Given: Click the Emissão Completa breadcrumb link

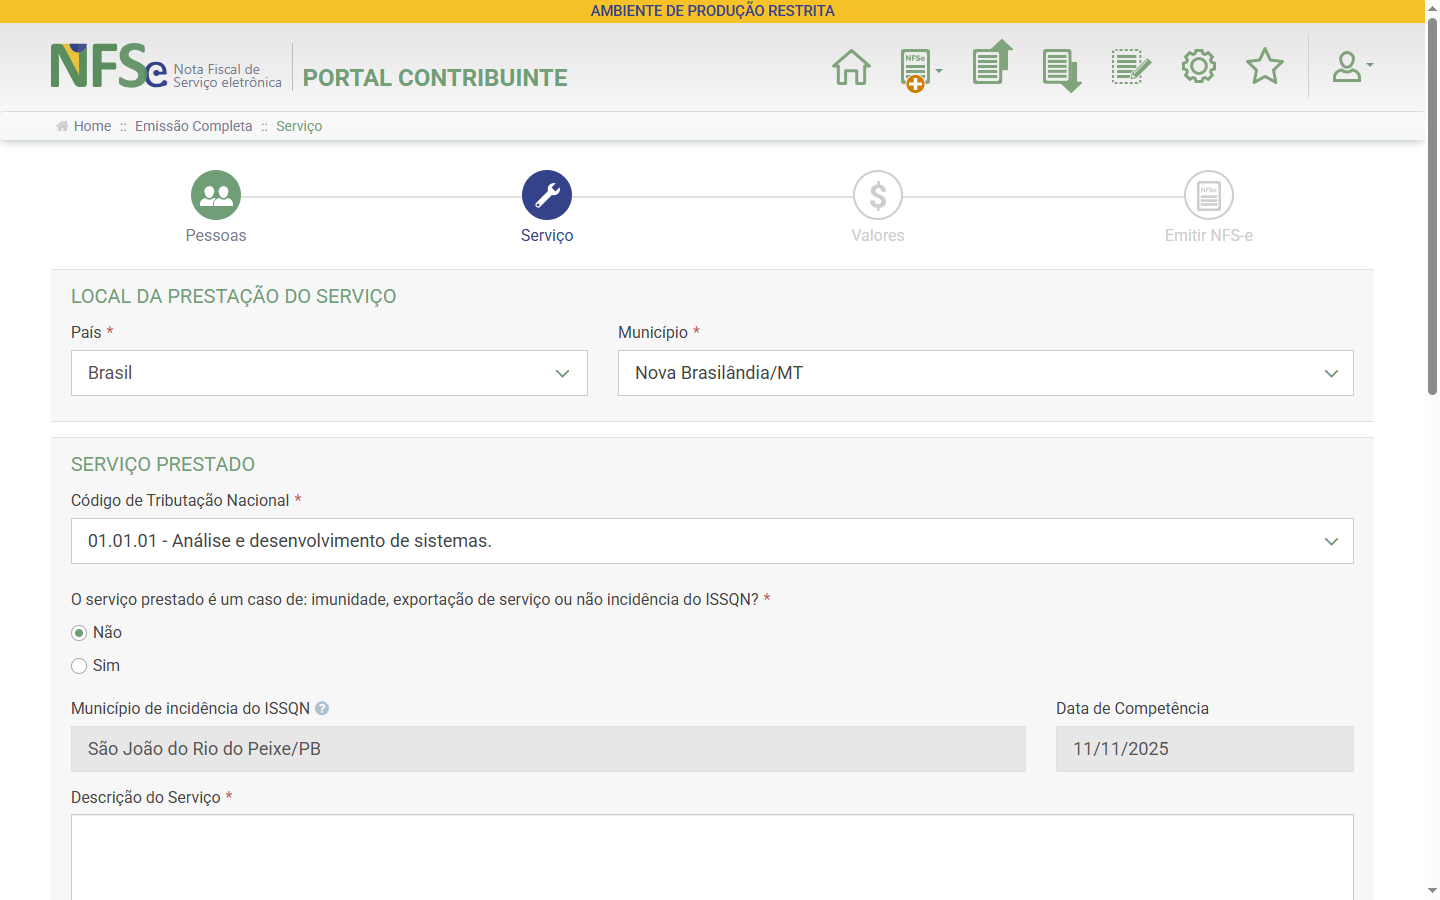Looking at the screenshot, I should (193, 126).
